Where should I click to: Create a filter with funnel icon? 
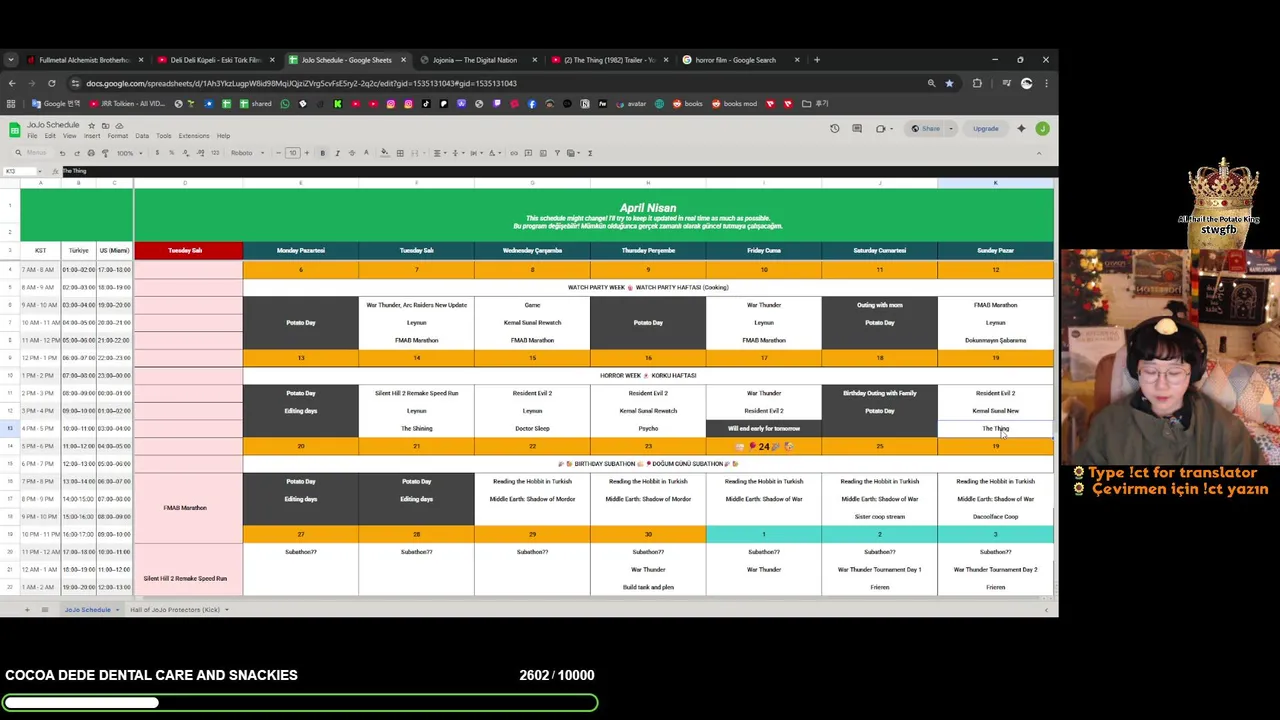(557, 153)
